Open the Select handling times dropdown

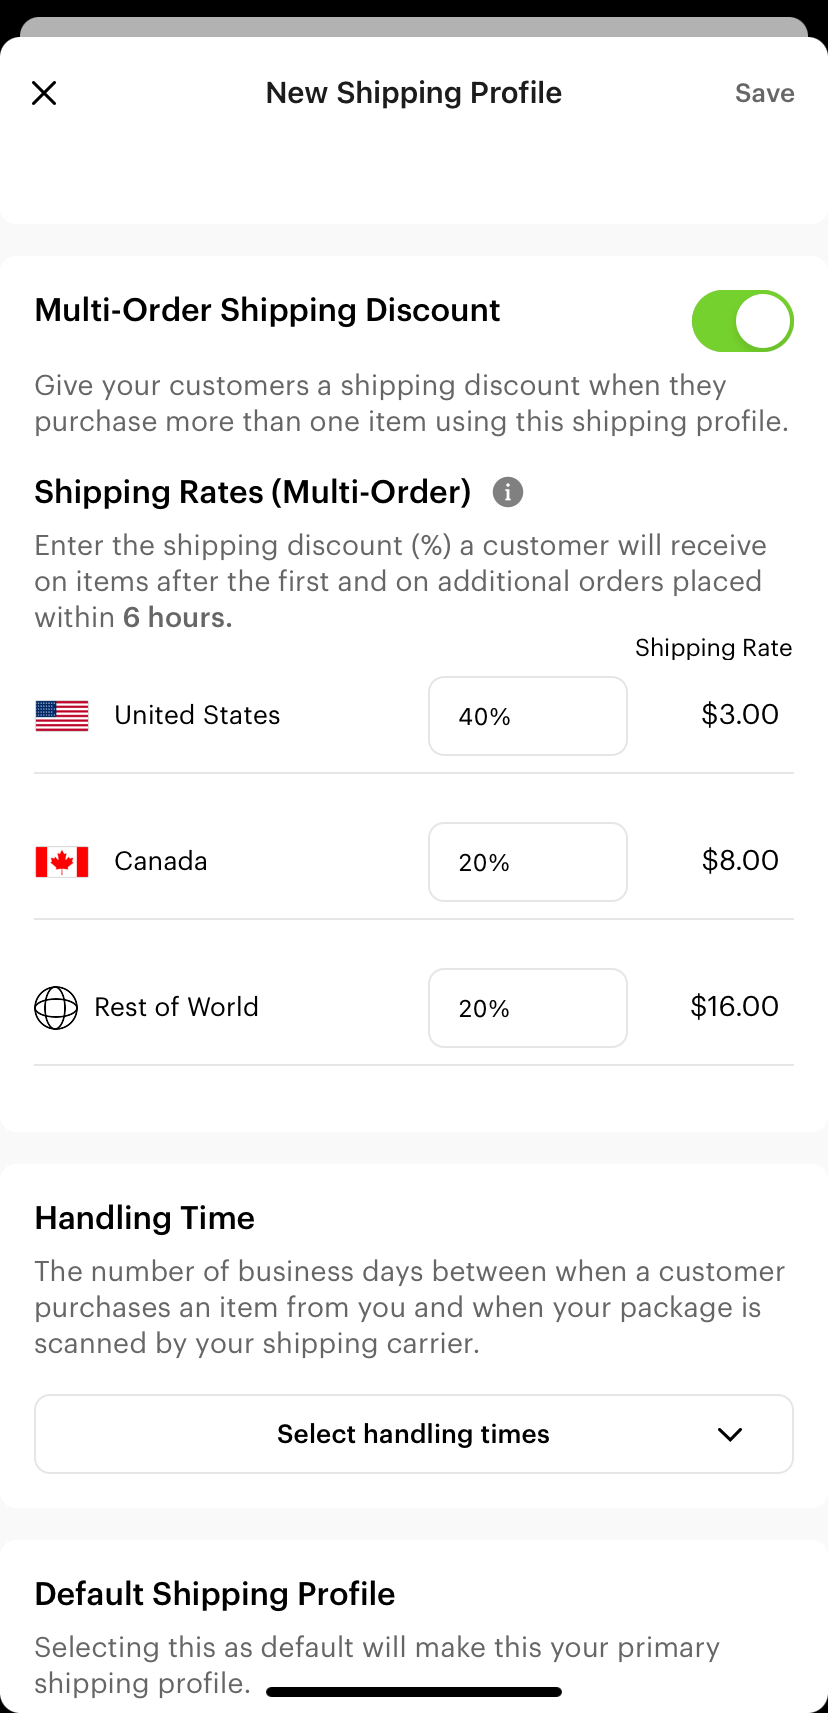point(413,1434)
